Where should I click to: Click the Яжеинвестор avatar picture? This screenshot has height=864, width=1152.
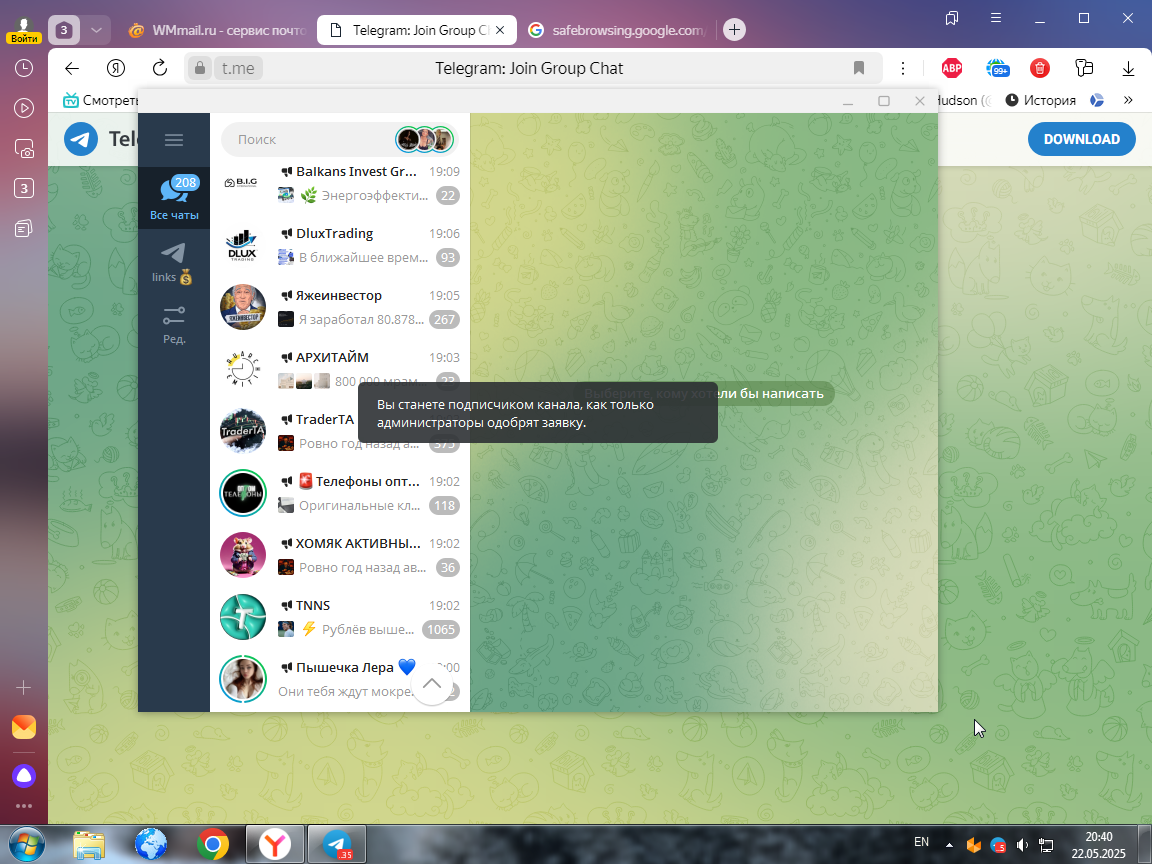242,307
